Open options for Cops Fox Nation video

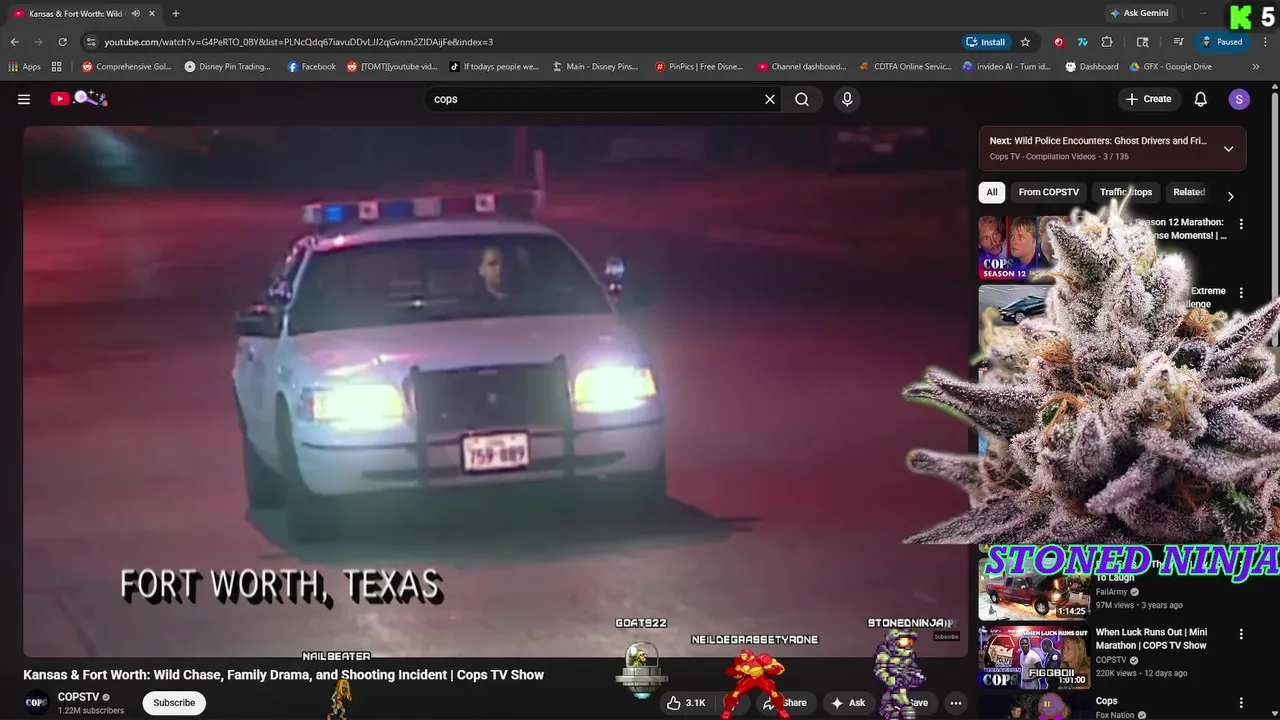(1241, 703)
